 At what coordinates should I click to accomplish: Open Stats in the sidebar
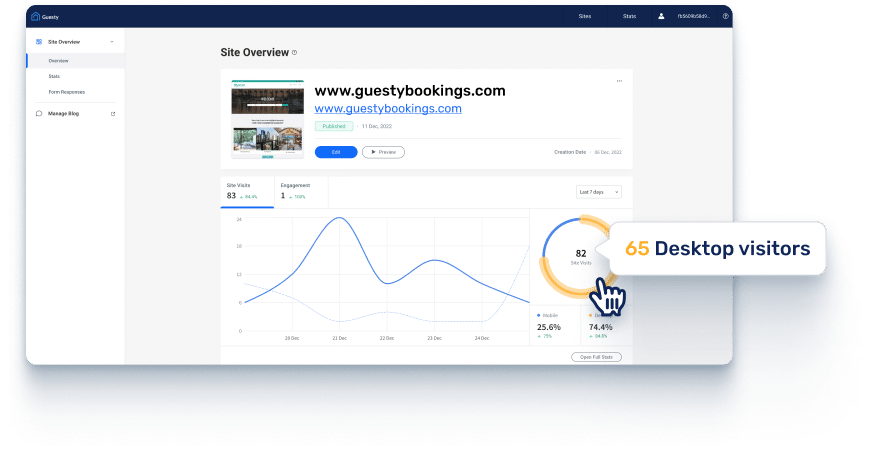pyautogui.click(x=54, y=76)
